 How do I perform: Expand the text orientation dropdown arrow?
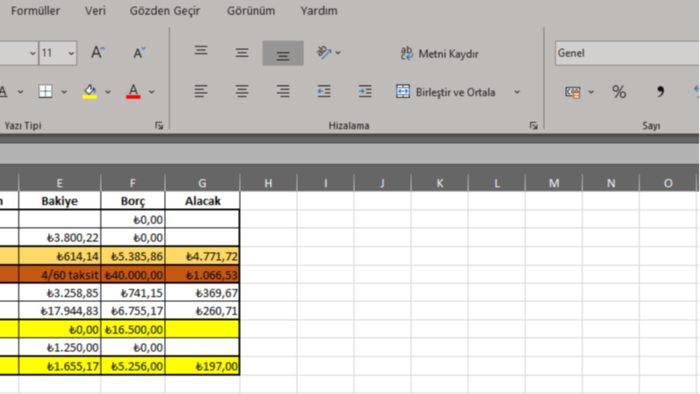[x=338, y=53]
